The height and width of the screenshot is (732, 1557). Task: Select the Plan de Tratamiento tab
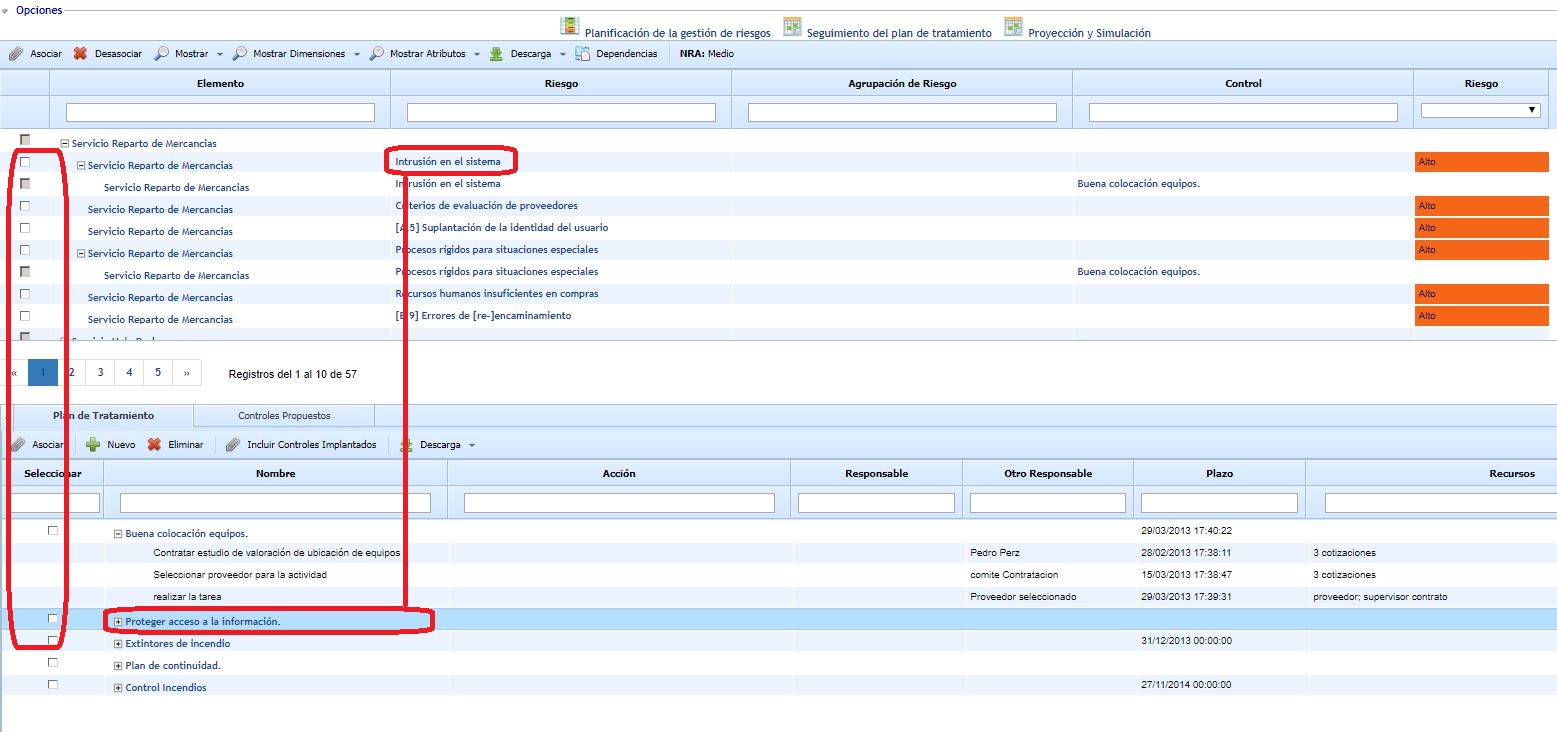[x=103, y=416]
